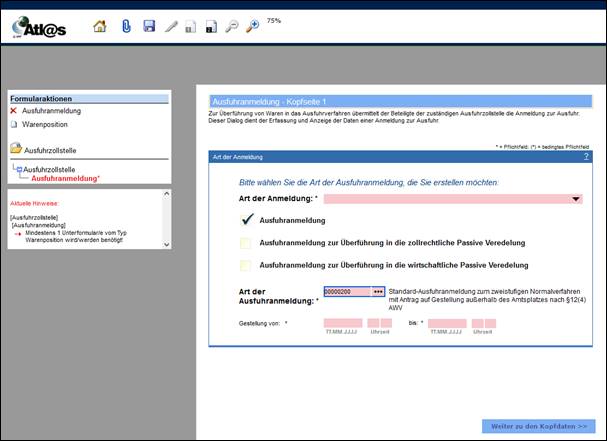
Task: Select red Ausfuhranmeldung* tree node
Action: tap(65, 178)
